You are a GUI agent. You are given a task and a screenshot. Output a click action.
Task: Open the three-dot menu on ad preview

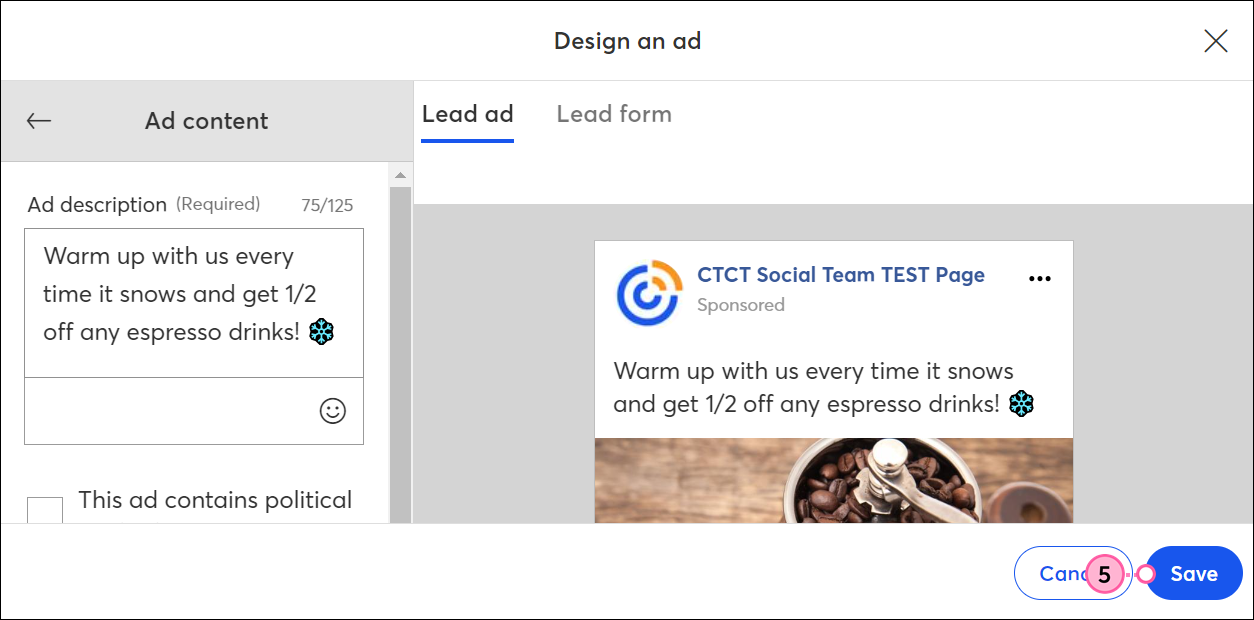[x=1040, y=279]
